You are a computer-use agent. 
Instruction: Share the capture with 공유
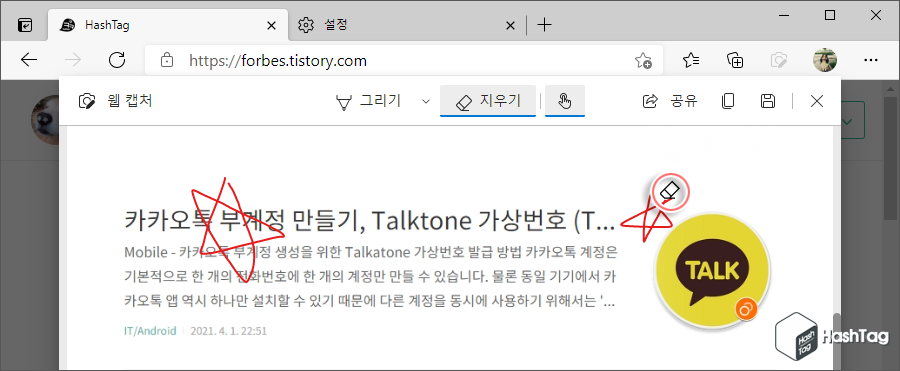(670, 102)
